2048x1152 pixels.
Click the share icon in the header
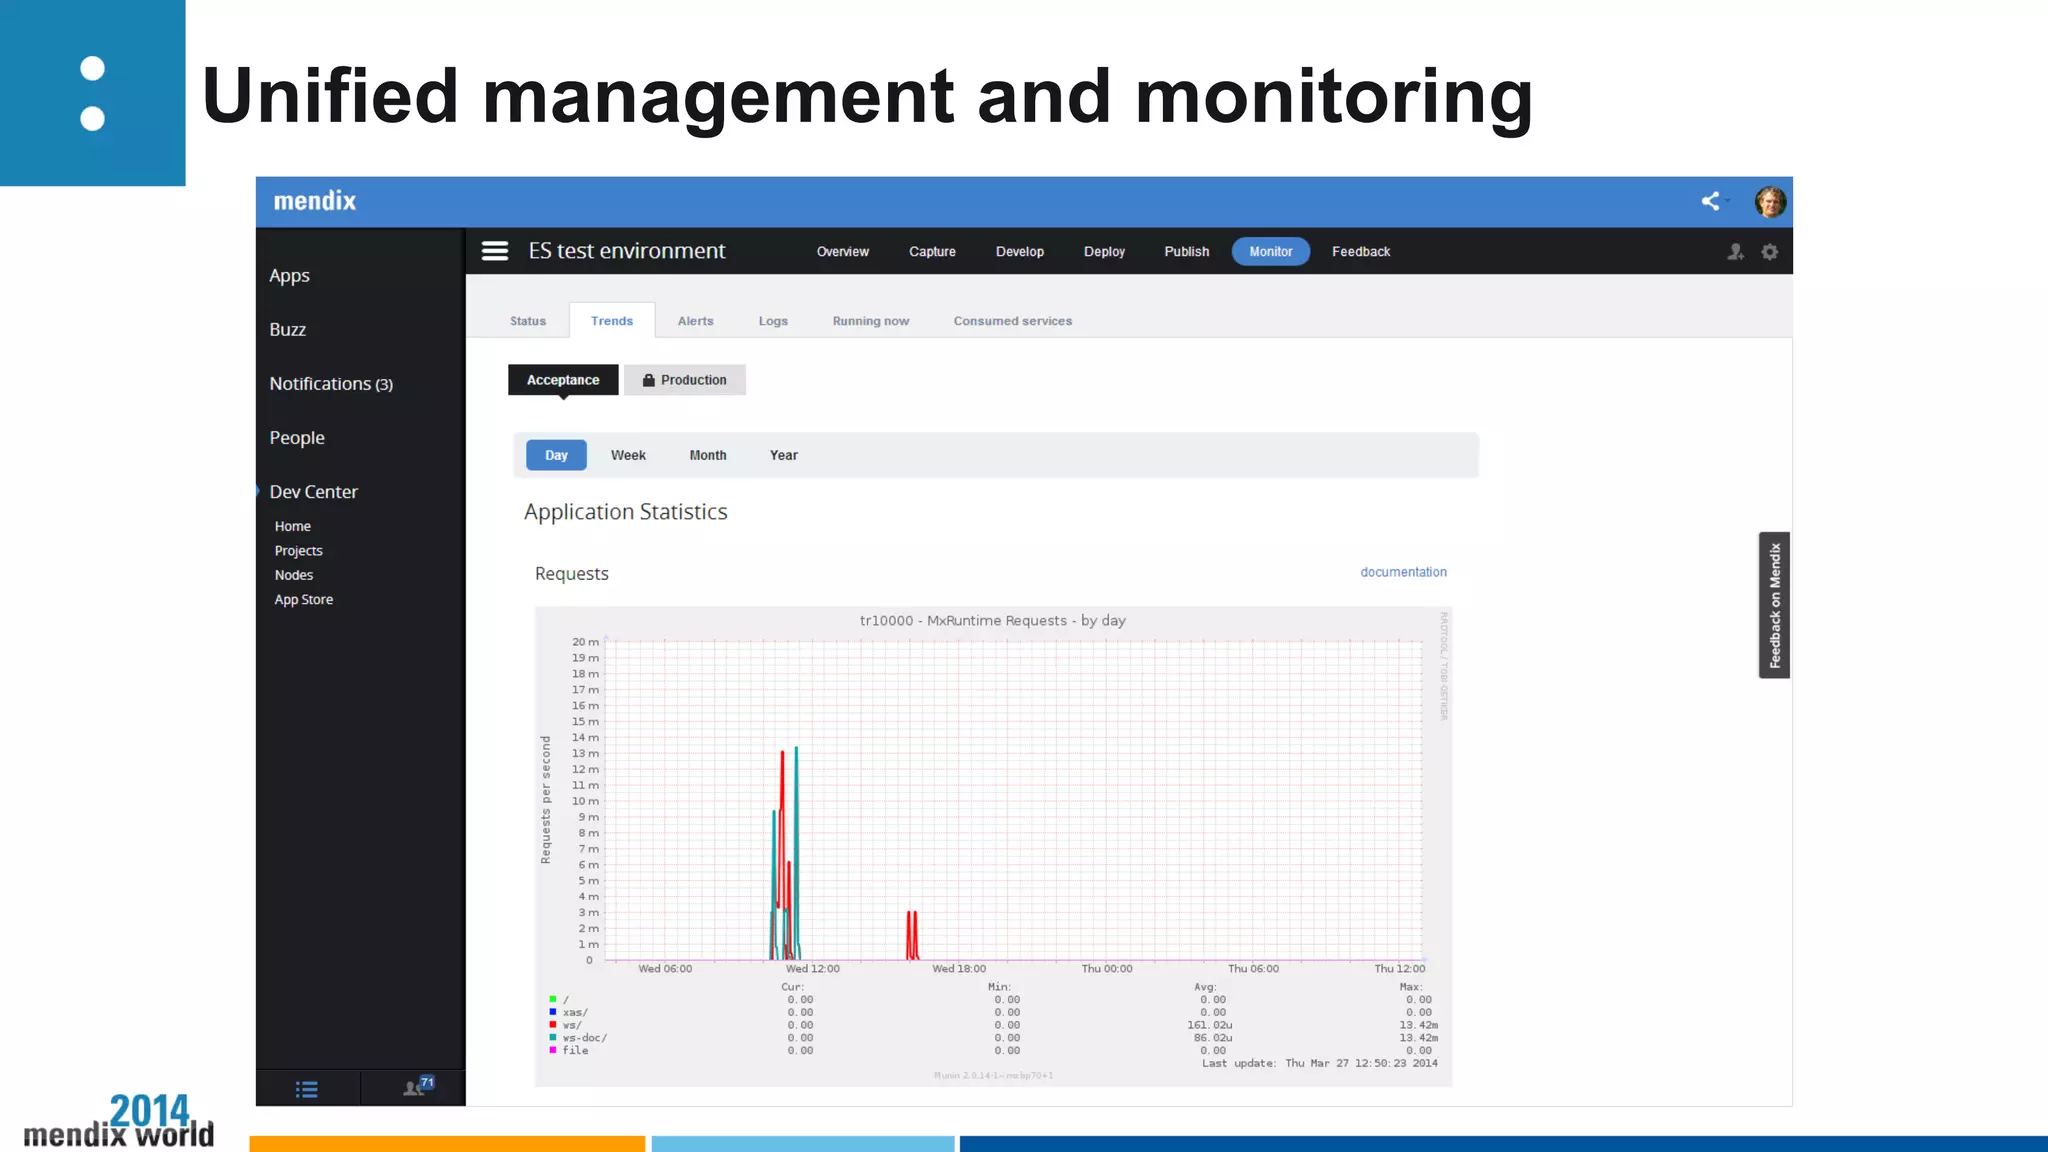(x=1711, y=201)
